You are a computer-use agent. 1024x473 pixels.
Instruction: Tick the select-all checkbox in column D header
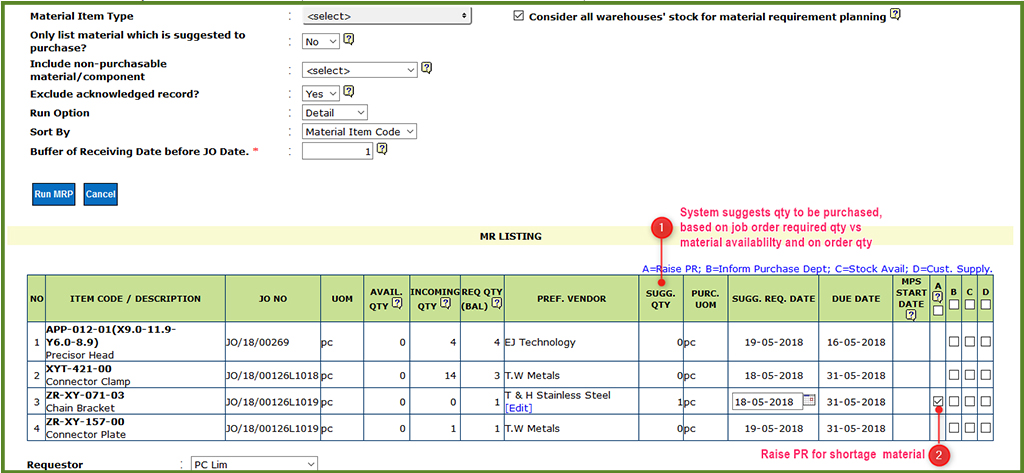pyautogui.click(x=985, y=304)
